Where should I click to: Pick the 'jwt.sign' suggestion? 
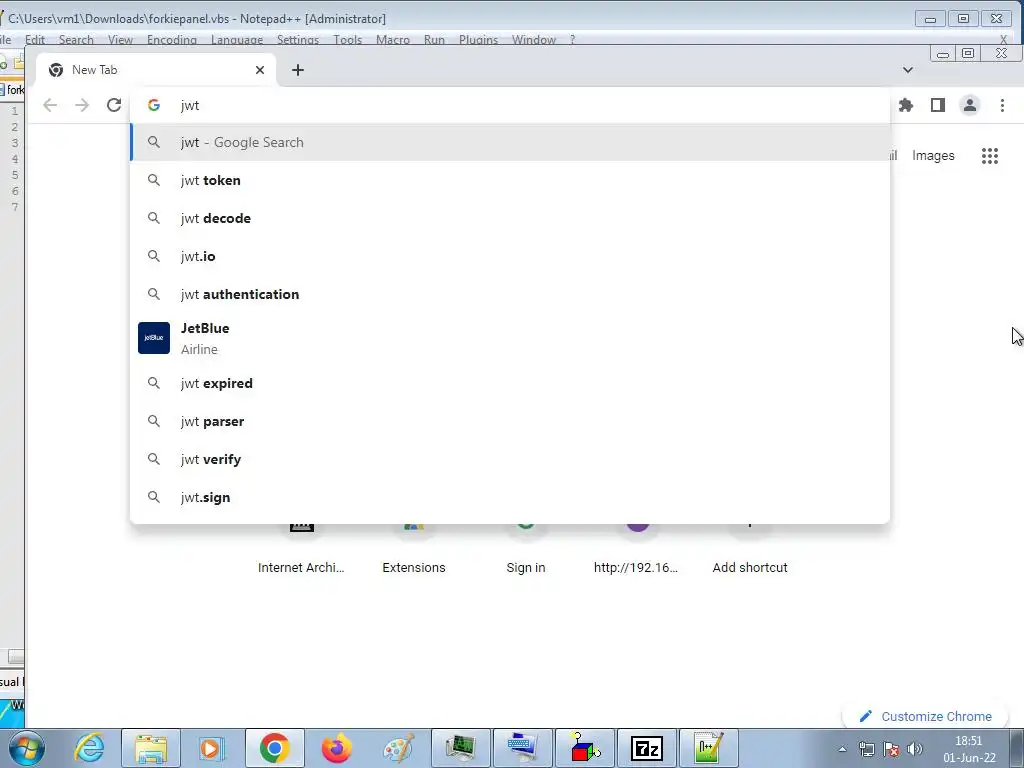click(509, 497)
